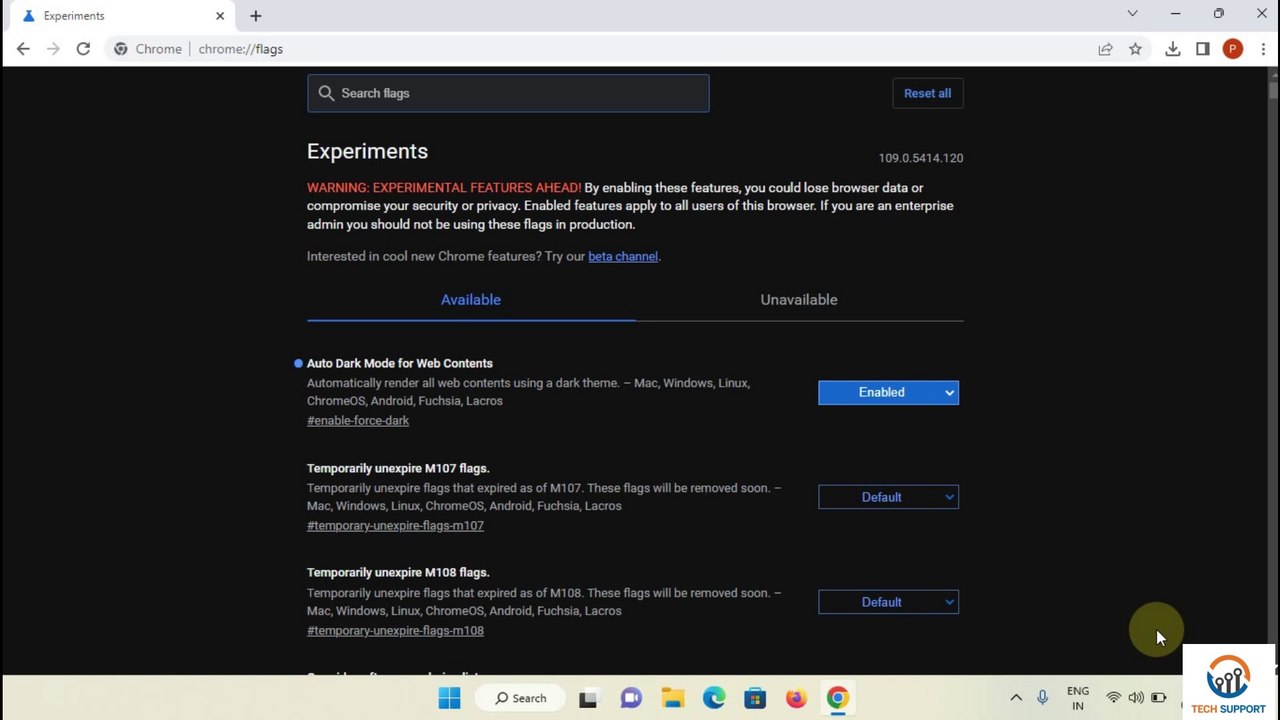Open Wi-Fi network tray icon

pyautogui.click(x=1113, y=698)
